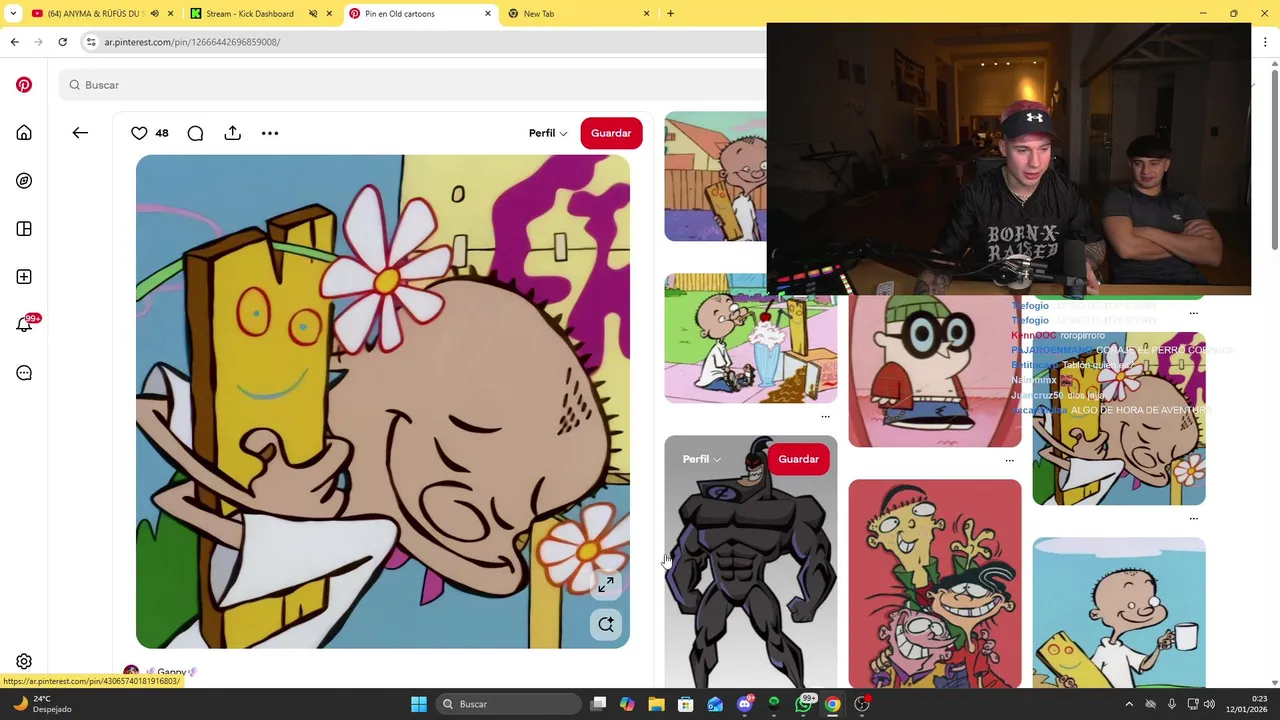The image size is (1280, 720).
Task: Open the boards icon in Pinterest sidebar
Action: [x=24, y=229]
